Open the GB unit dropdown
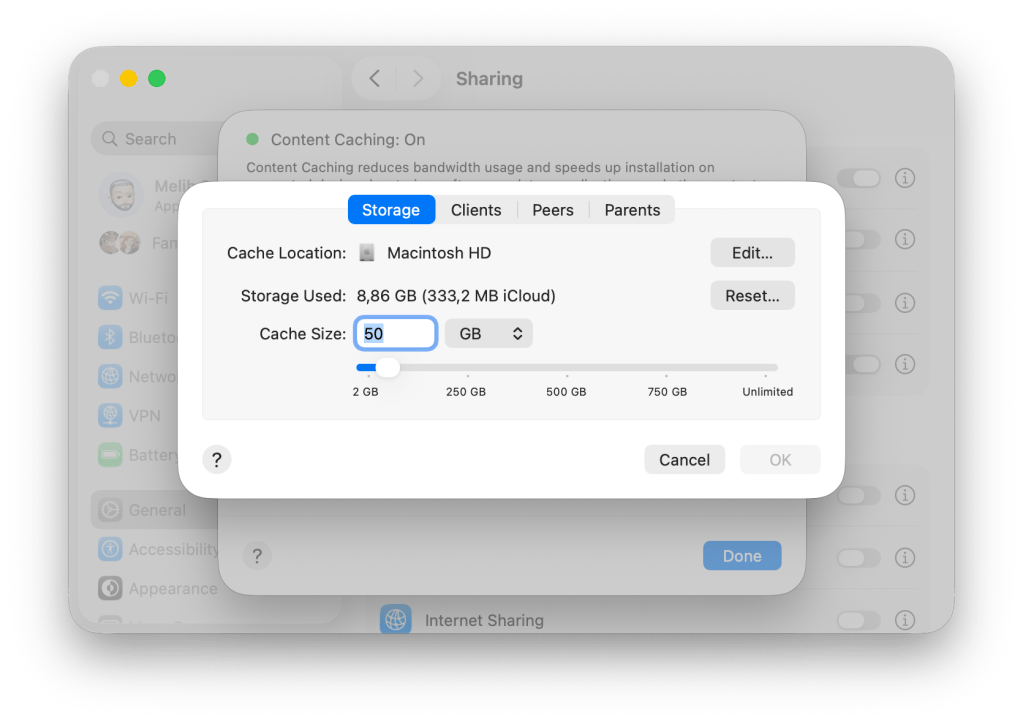This screenshot has height=724, width=1023. [x=488, y=334]
